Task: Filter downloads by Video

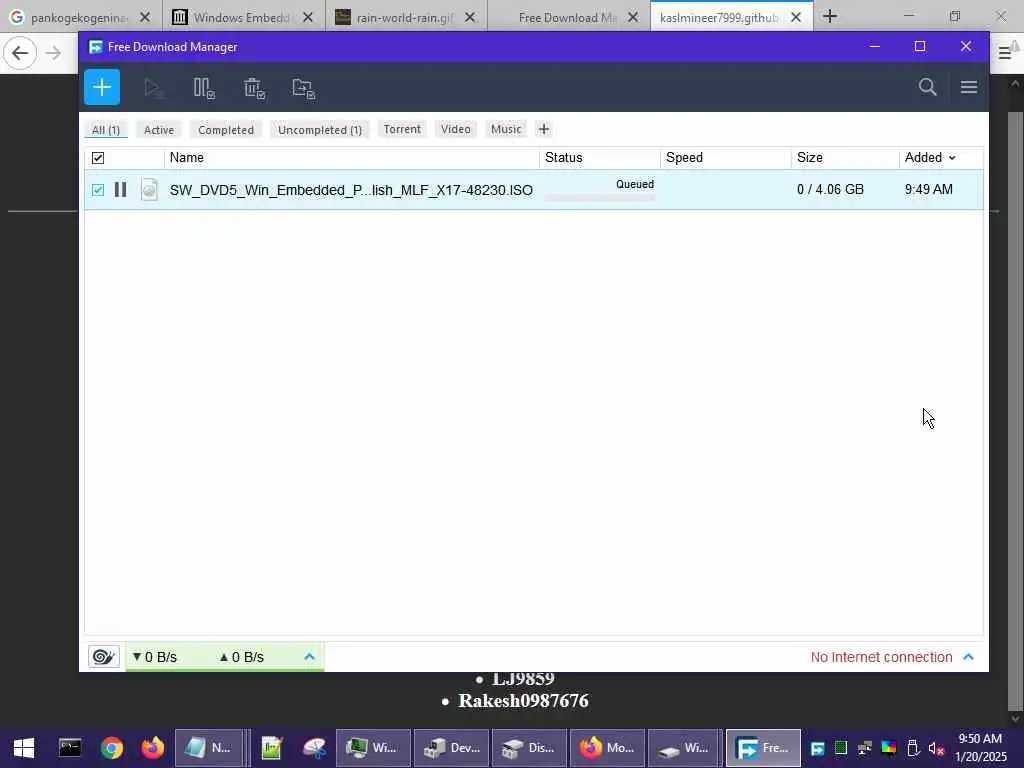Action: pos(456,129)
